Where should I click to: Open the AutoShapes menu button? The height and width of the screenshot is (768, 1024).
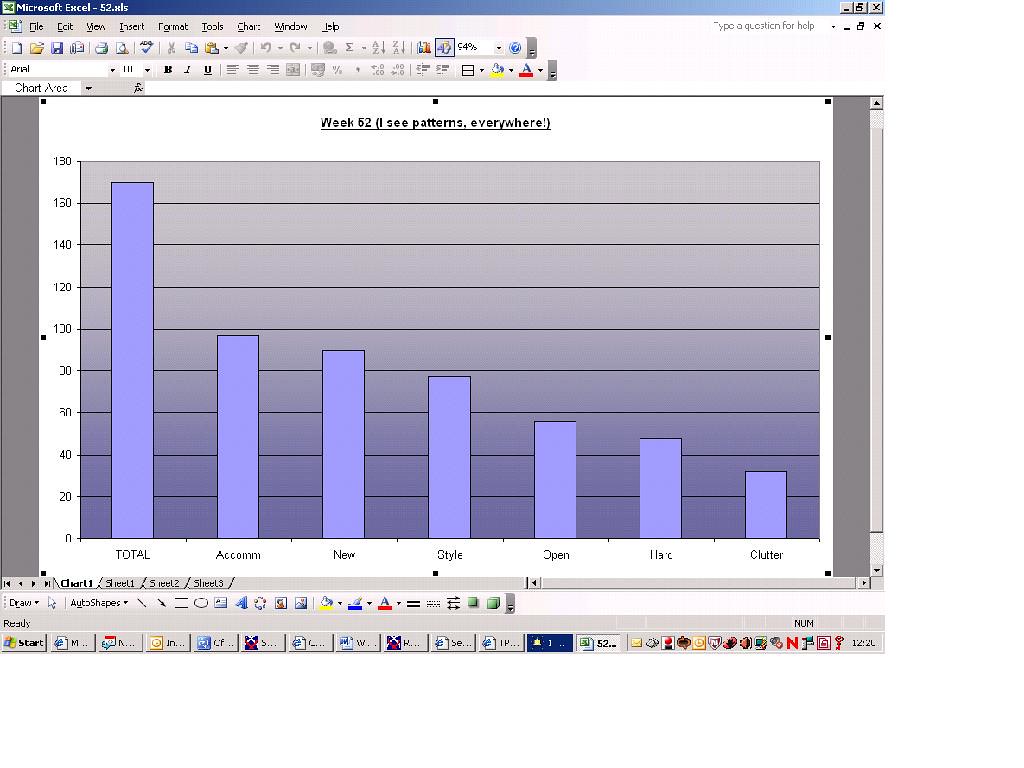point(98,603)
